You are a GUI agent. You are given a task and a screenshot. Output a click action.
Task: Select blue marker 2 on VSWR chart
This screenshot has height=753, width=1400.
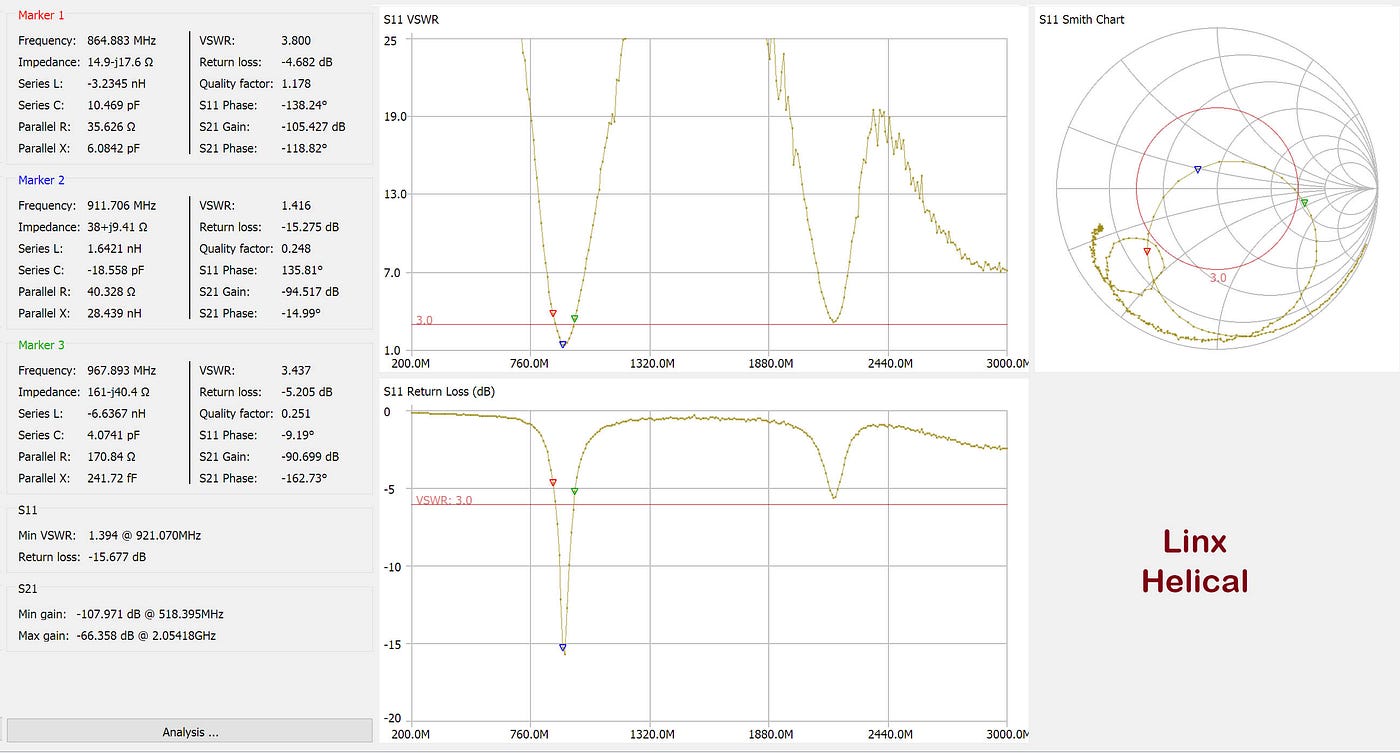(x=563, y=344)
